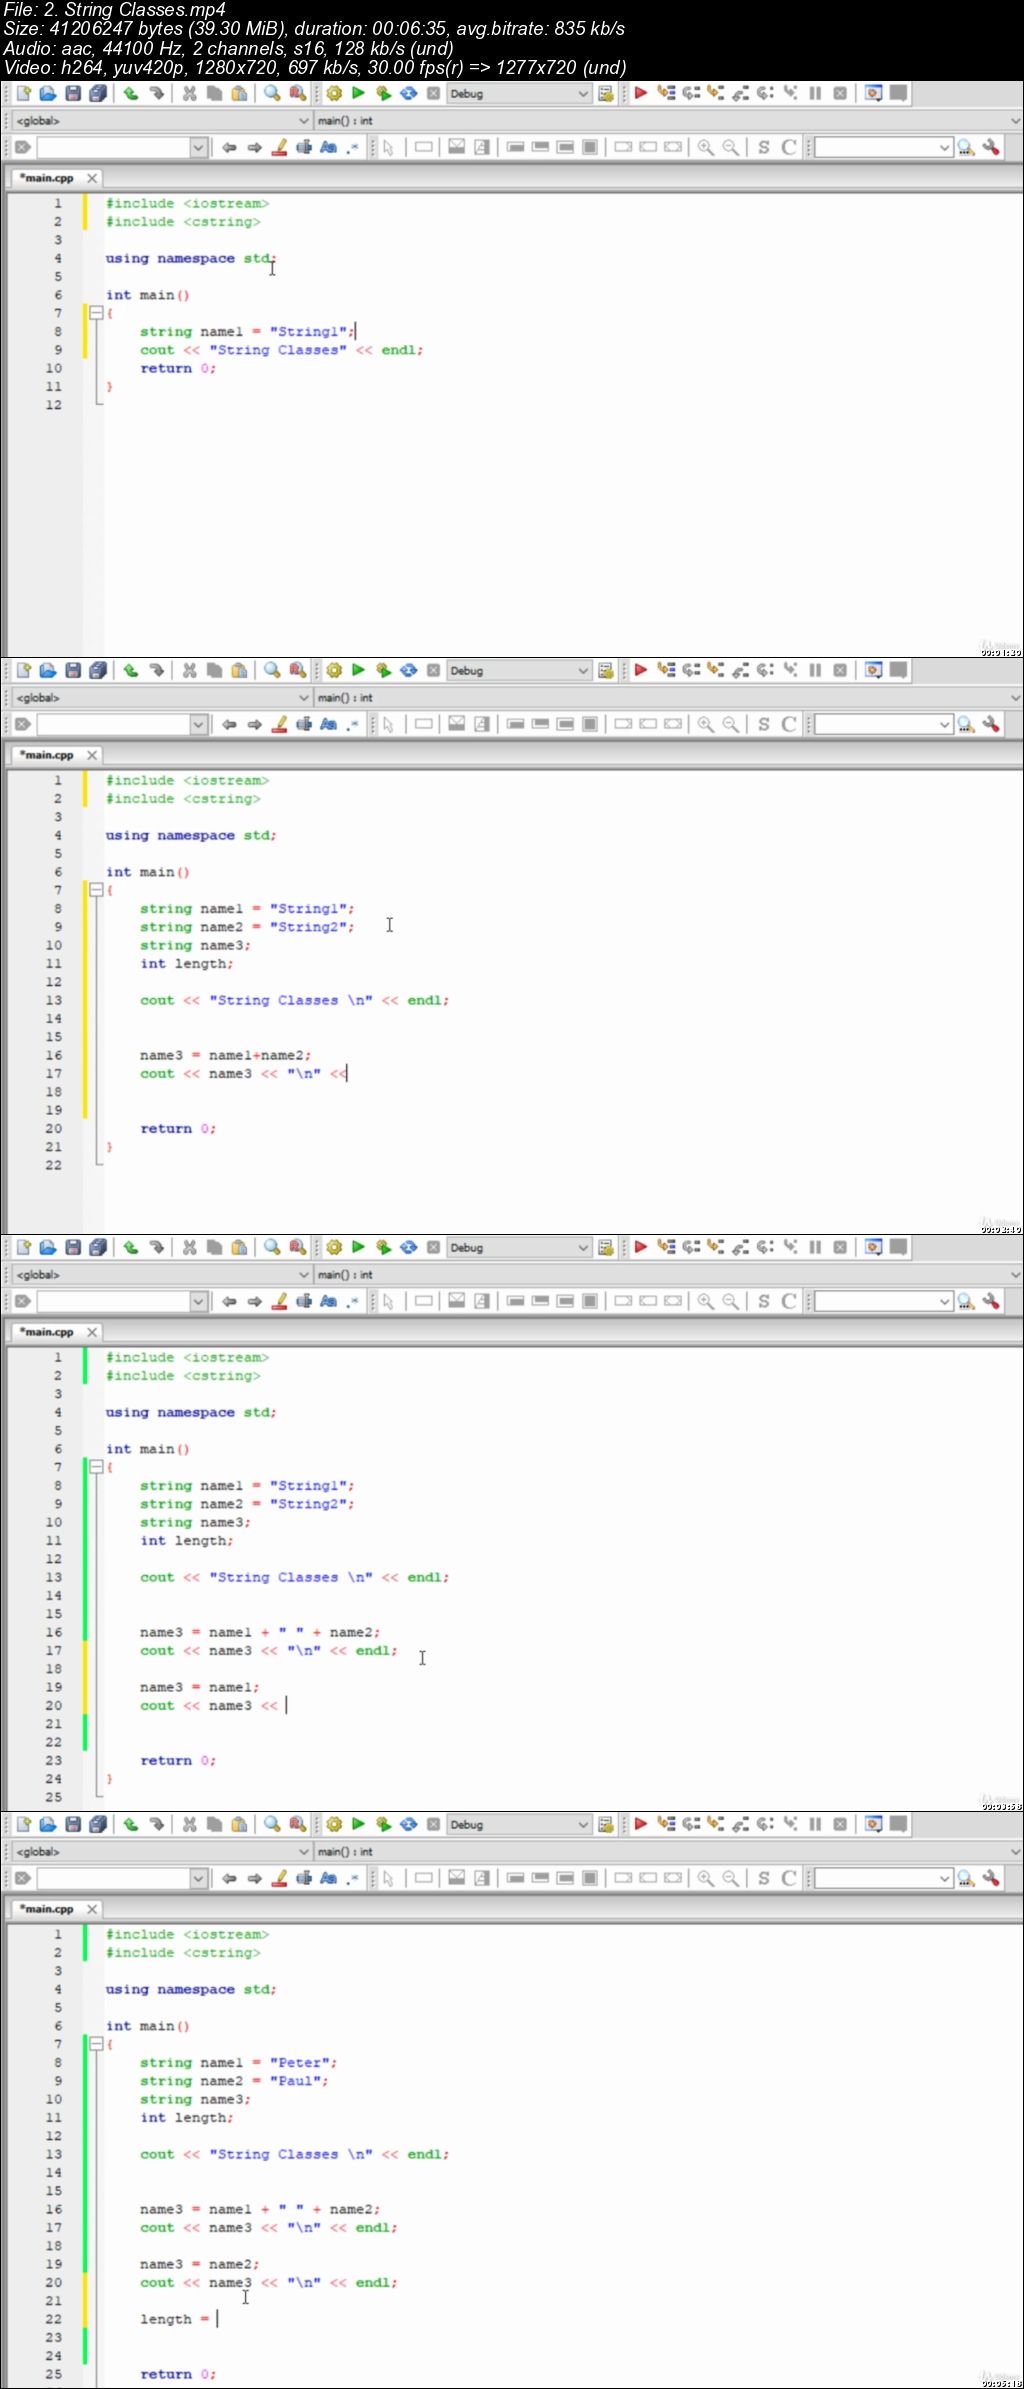Click Run to cursor icon in frame with "Peter"

pos(666,1824)
